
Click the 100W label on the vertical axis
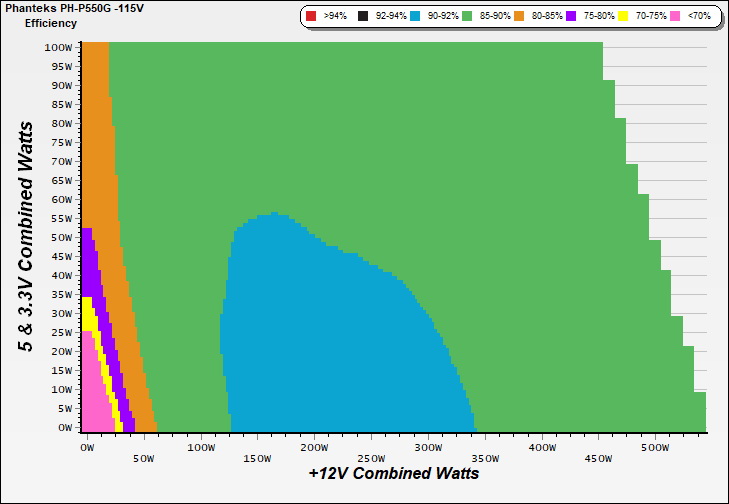58,47
